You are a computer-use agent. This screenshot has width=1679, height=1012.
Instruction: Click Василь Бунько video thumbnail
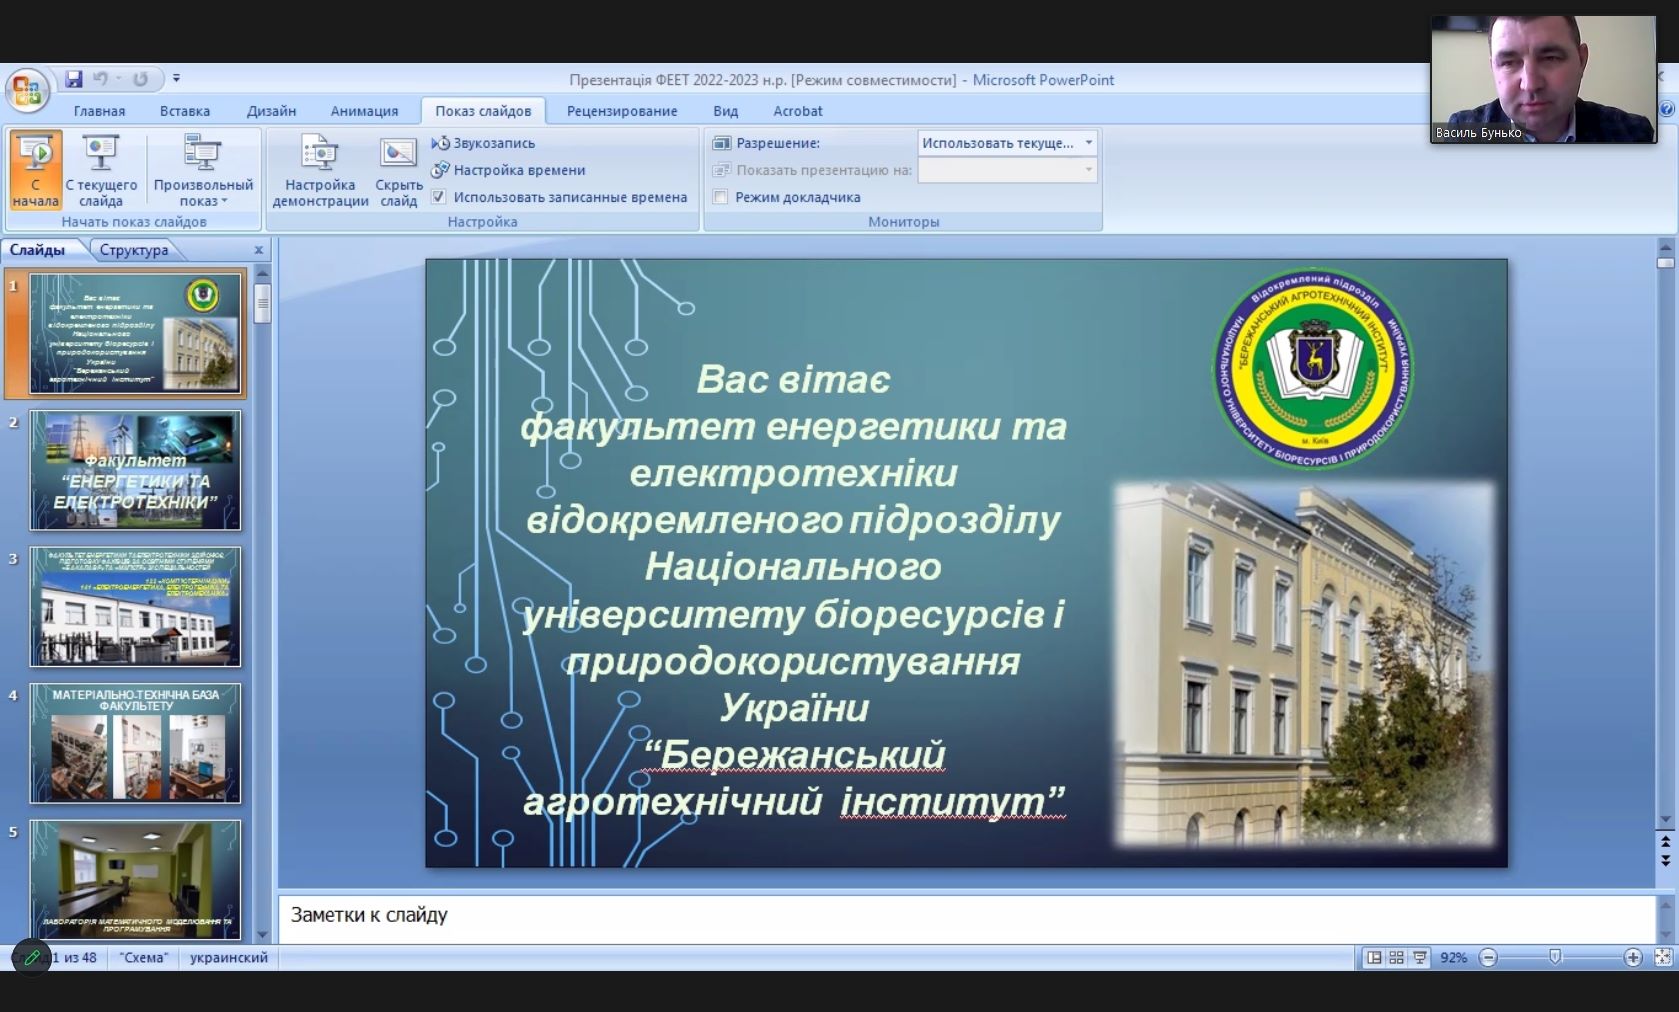point(1543,79)
